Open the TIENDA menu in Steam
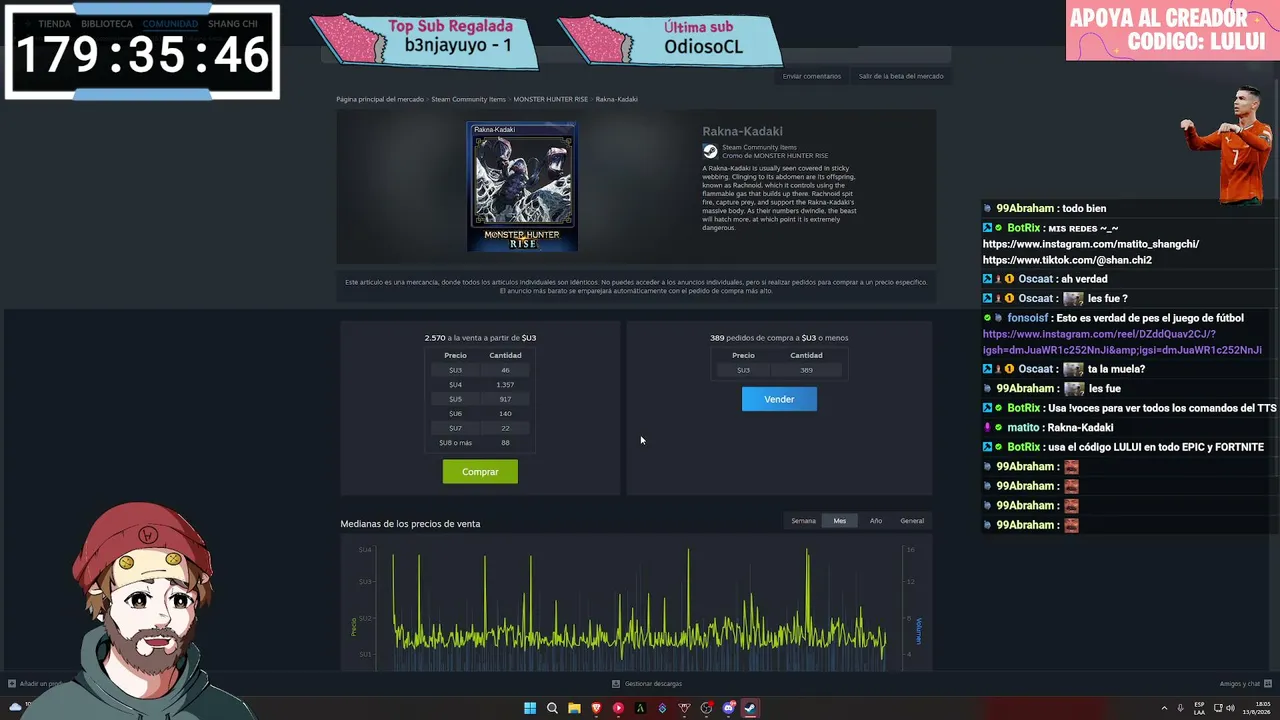 [x=55, y=24]
